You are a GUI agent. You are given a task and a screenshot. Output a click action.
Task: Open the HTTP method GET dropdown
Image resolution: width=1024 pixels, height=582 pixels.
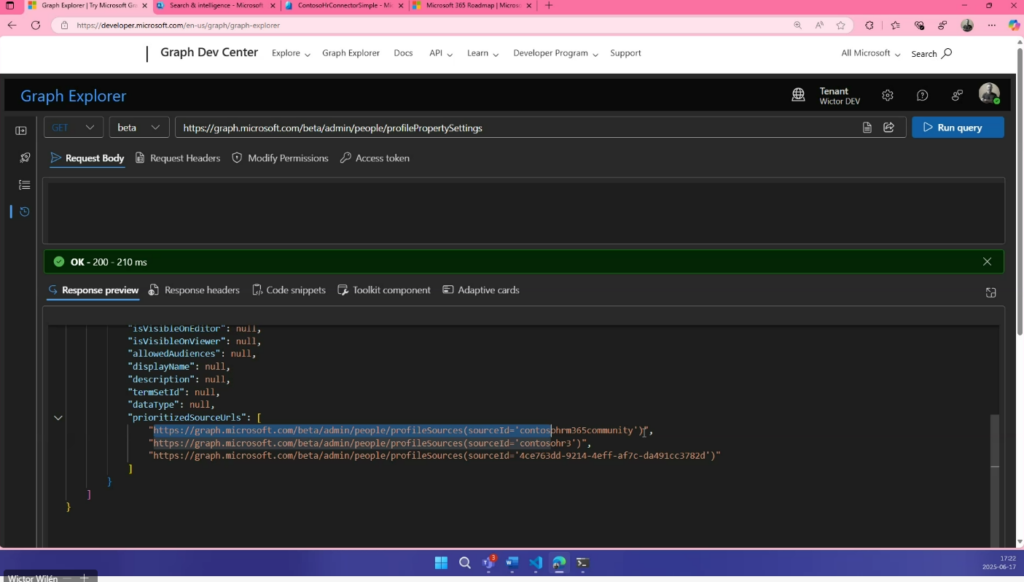pyautogui.click(x=73, y=127)
